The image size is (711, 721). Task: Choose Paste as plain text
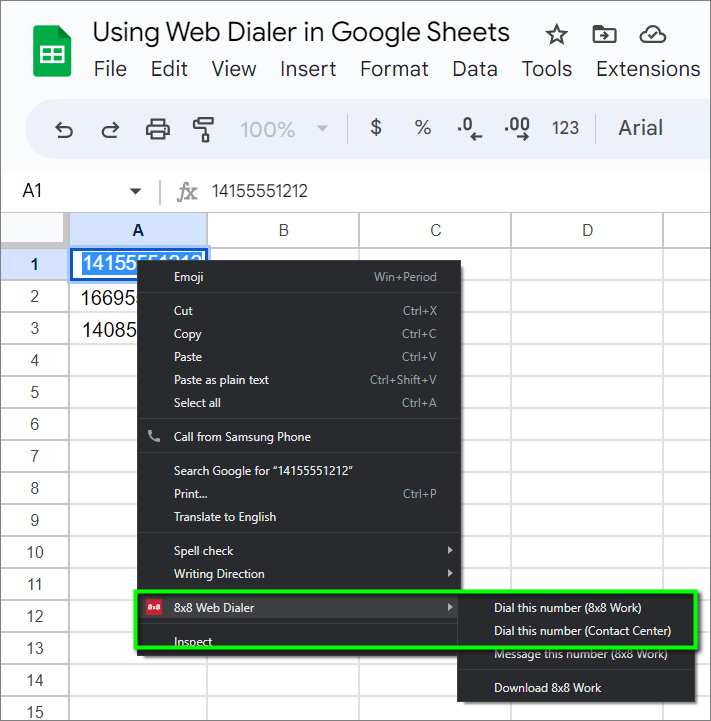(299, 380)
